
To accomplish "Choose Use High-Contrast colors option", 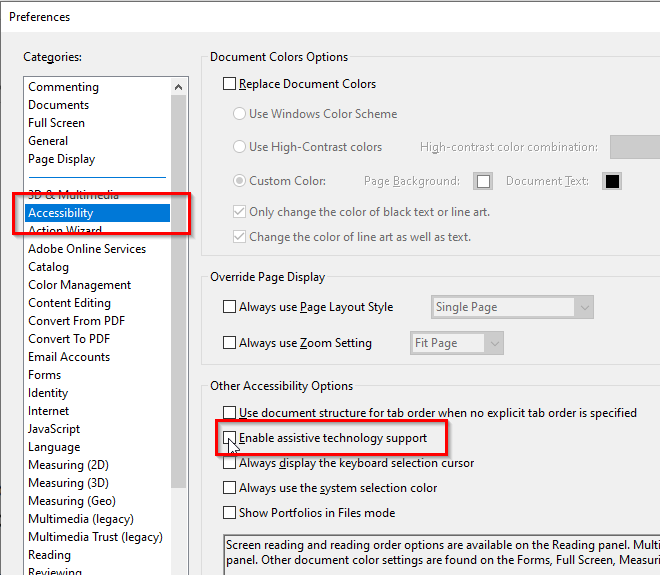I will tap(239, 147).
